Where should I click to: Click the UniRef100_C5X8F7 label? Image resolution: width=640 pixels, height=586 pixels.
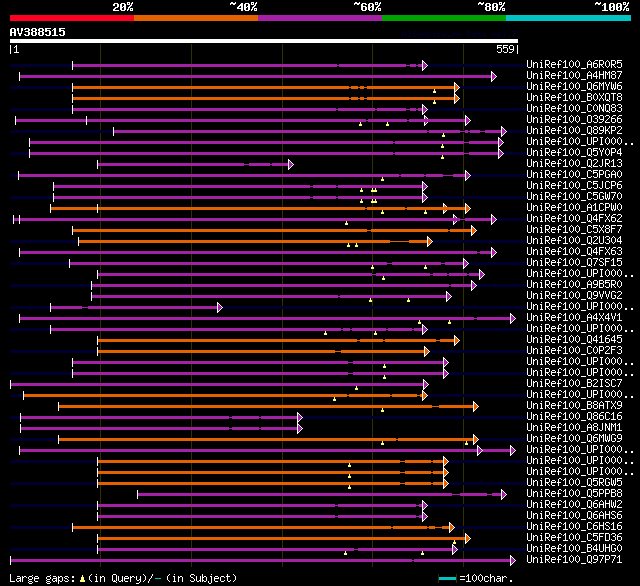(x=574, y=230)
